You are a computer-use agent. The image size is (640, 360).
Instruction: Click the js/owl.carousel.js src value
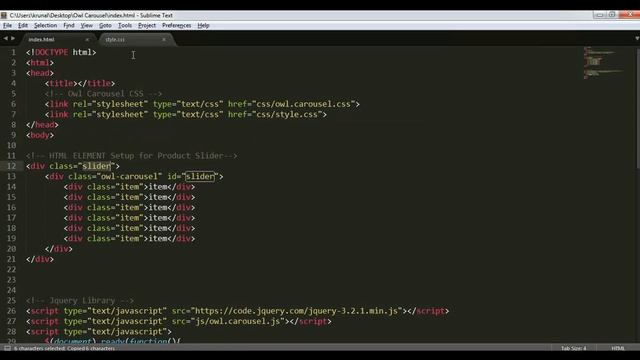[238, 322]
